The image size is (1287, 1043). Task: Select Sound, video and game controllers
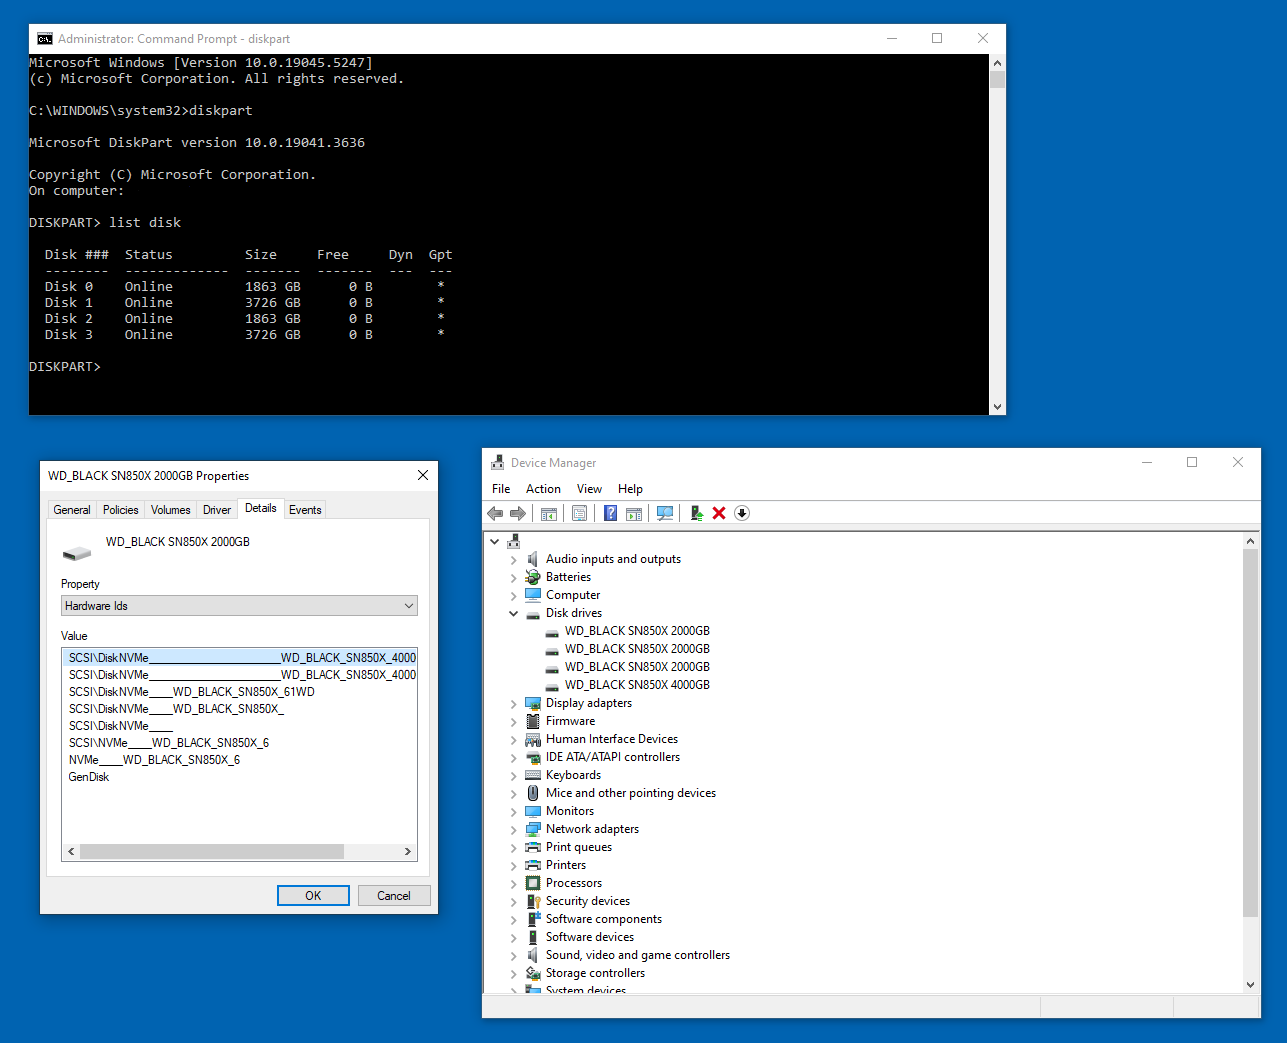pyautogui.click(x=638, y=955)
